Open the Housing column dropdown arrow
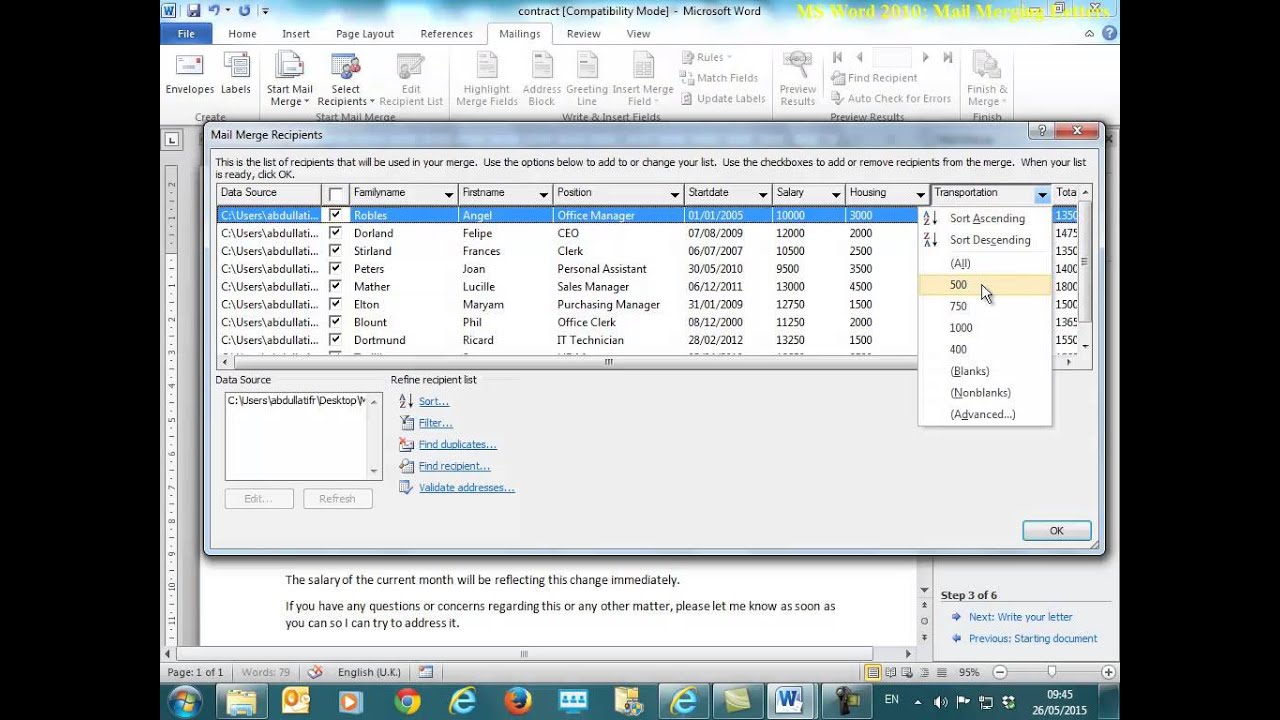This screenshot has height=720, width=1280. point(920,194)
